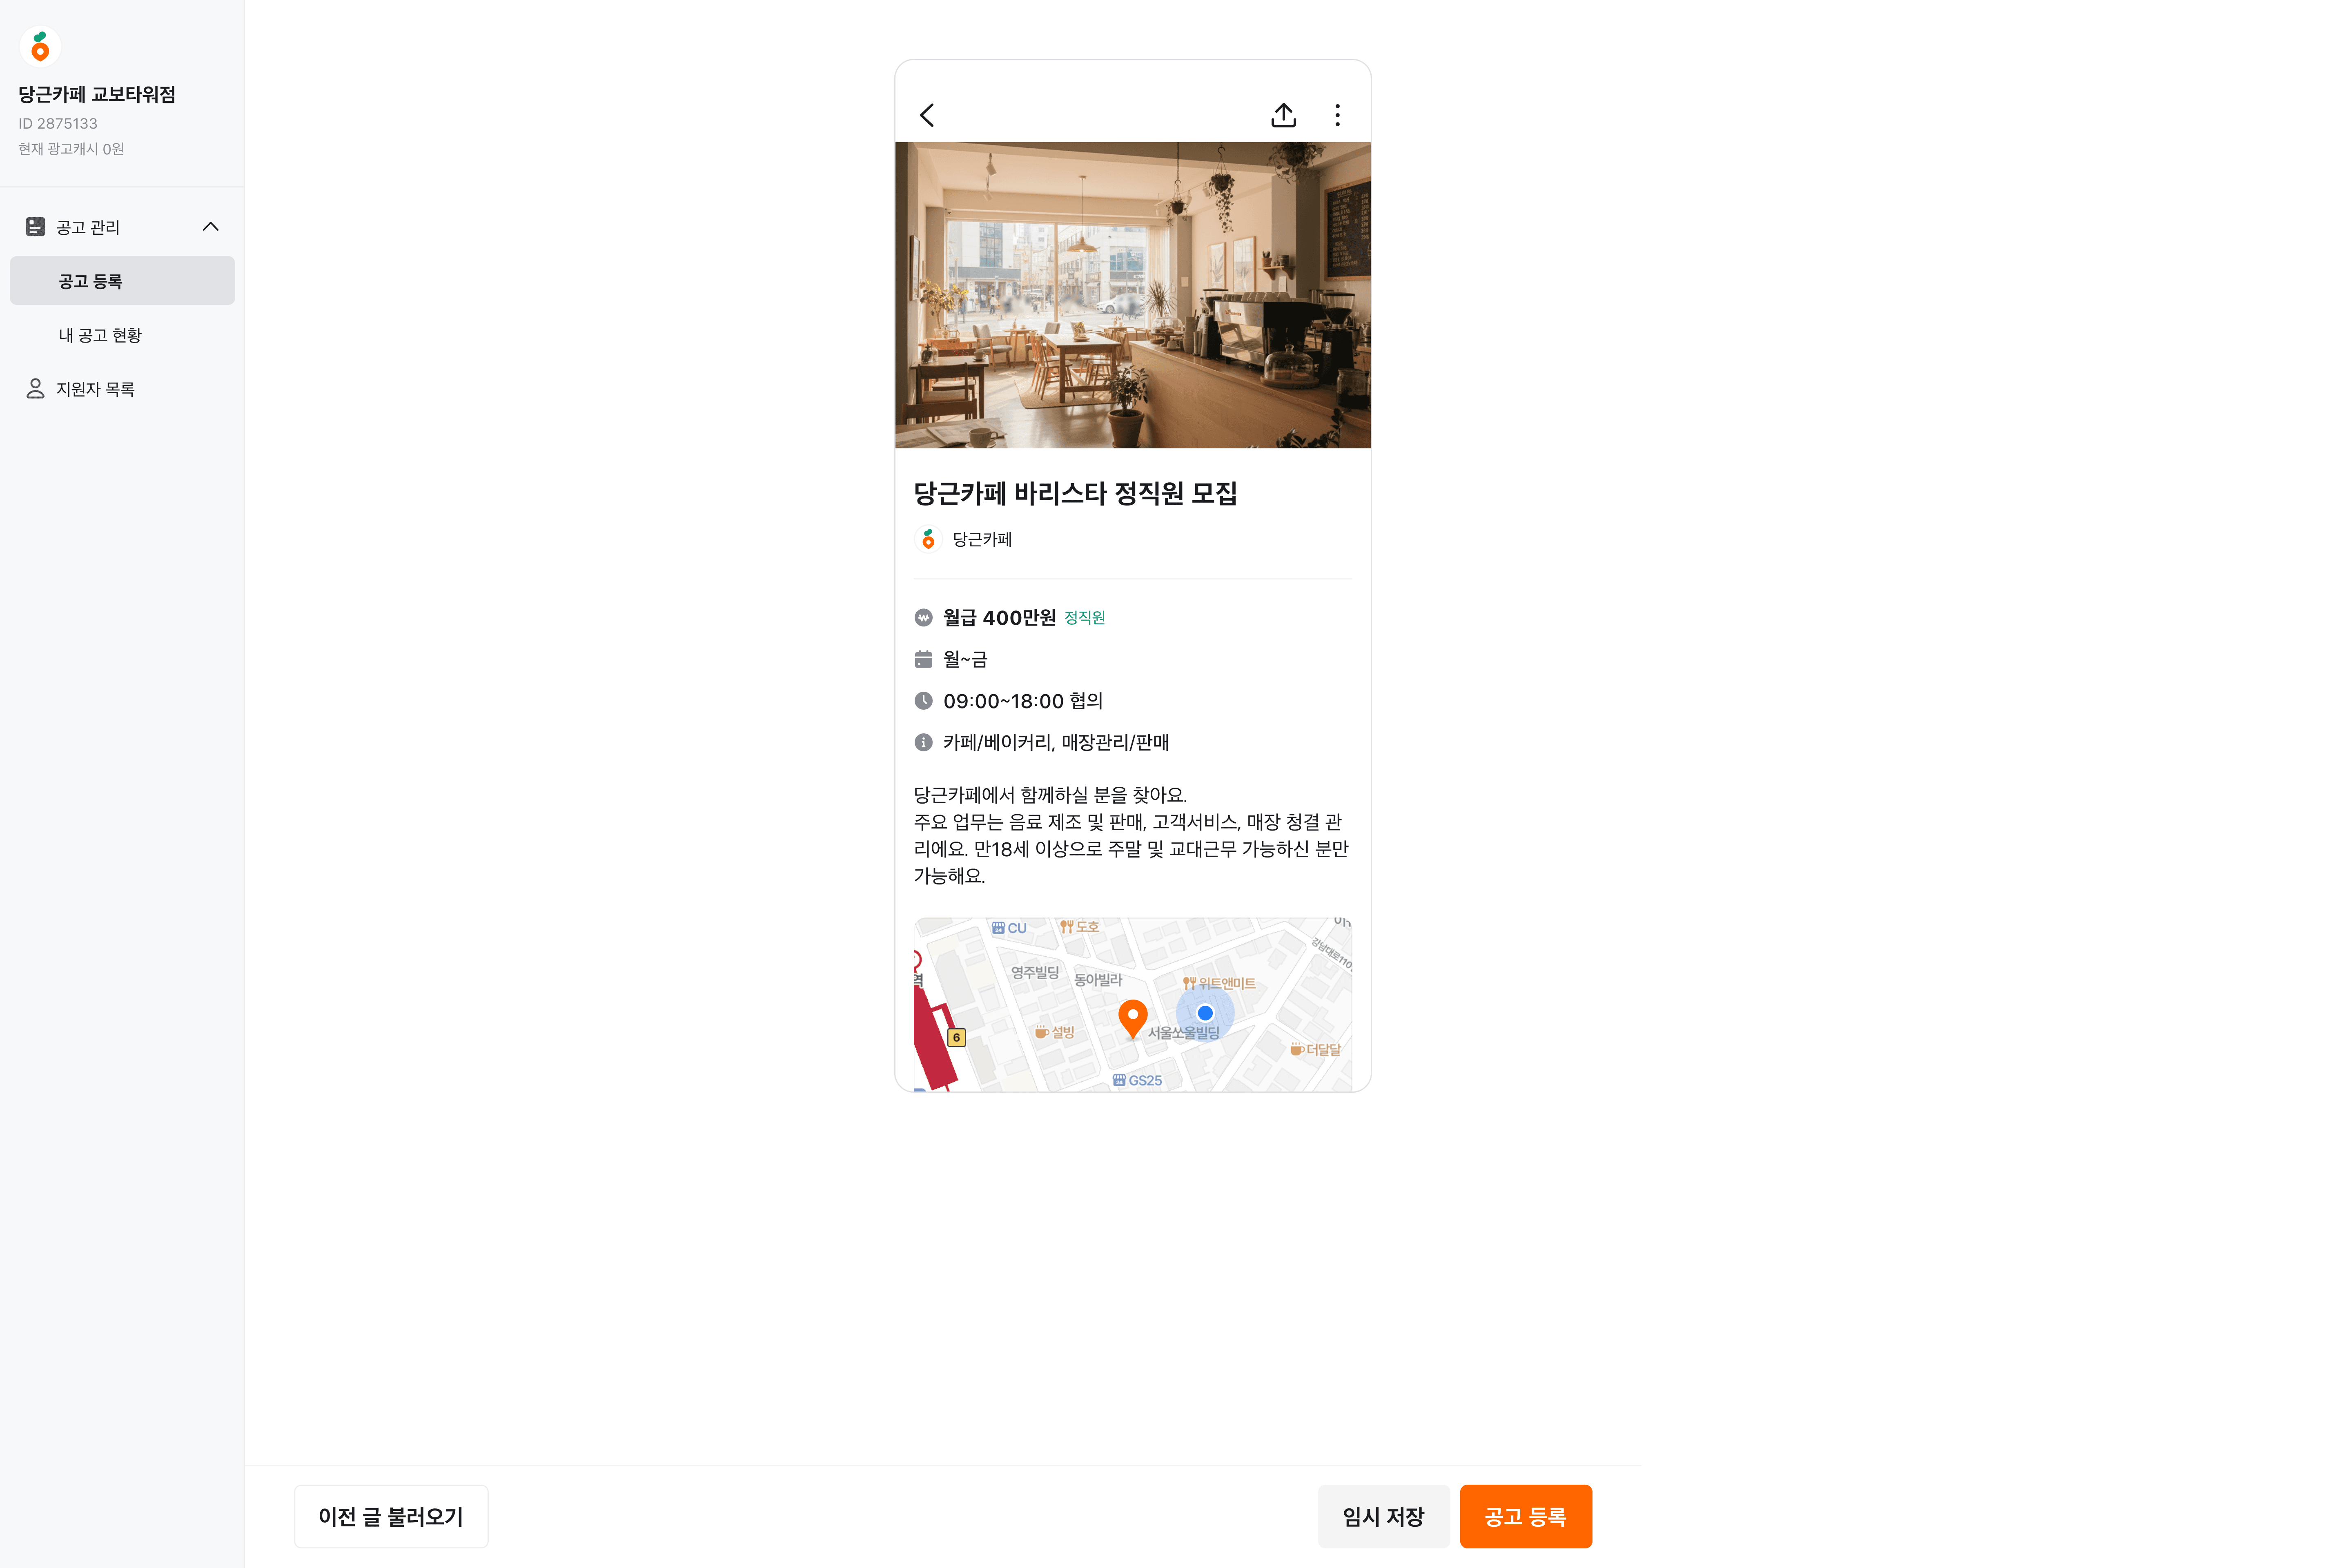Collapse the 공고 관리 chevron
Viewport: 2352px width, 1568px height.
point(210,227)
